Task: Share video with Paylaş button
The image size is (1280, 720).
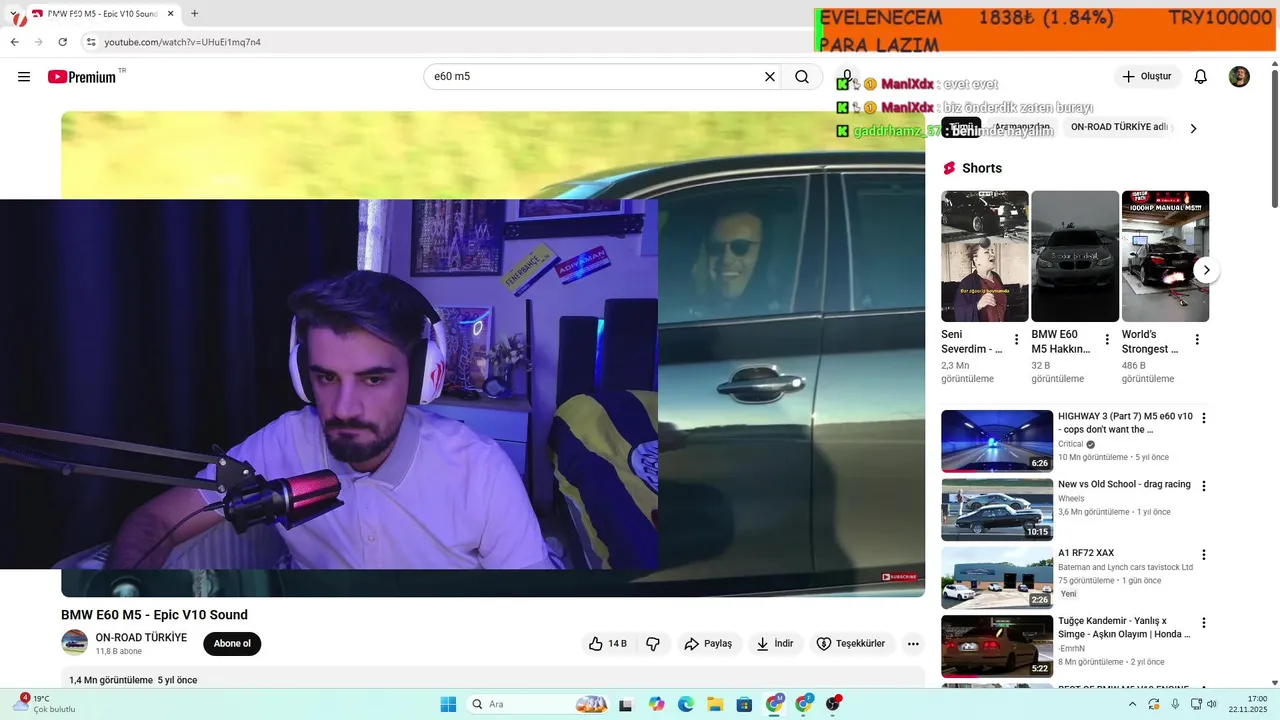Action: [x=708, y=644]
